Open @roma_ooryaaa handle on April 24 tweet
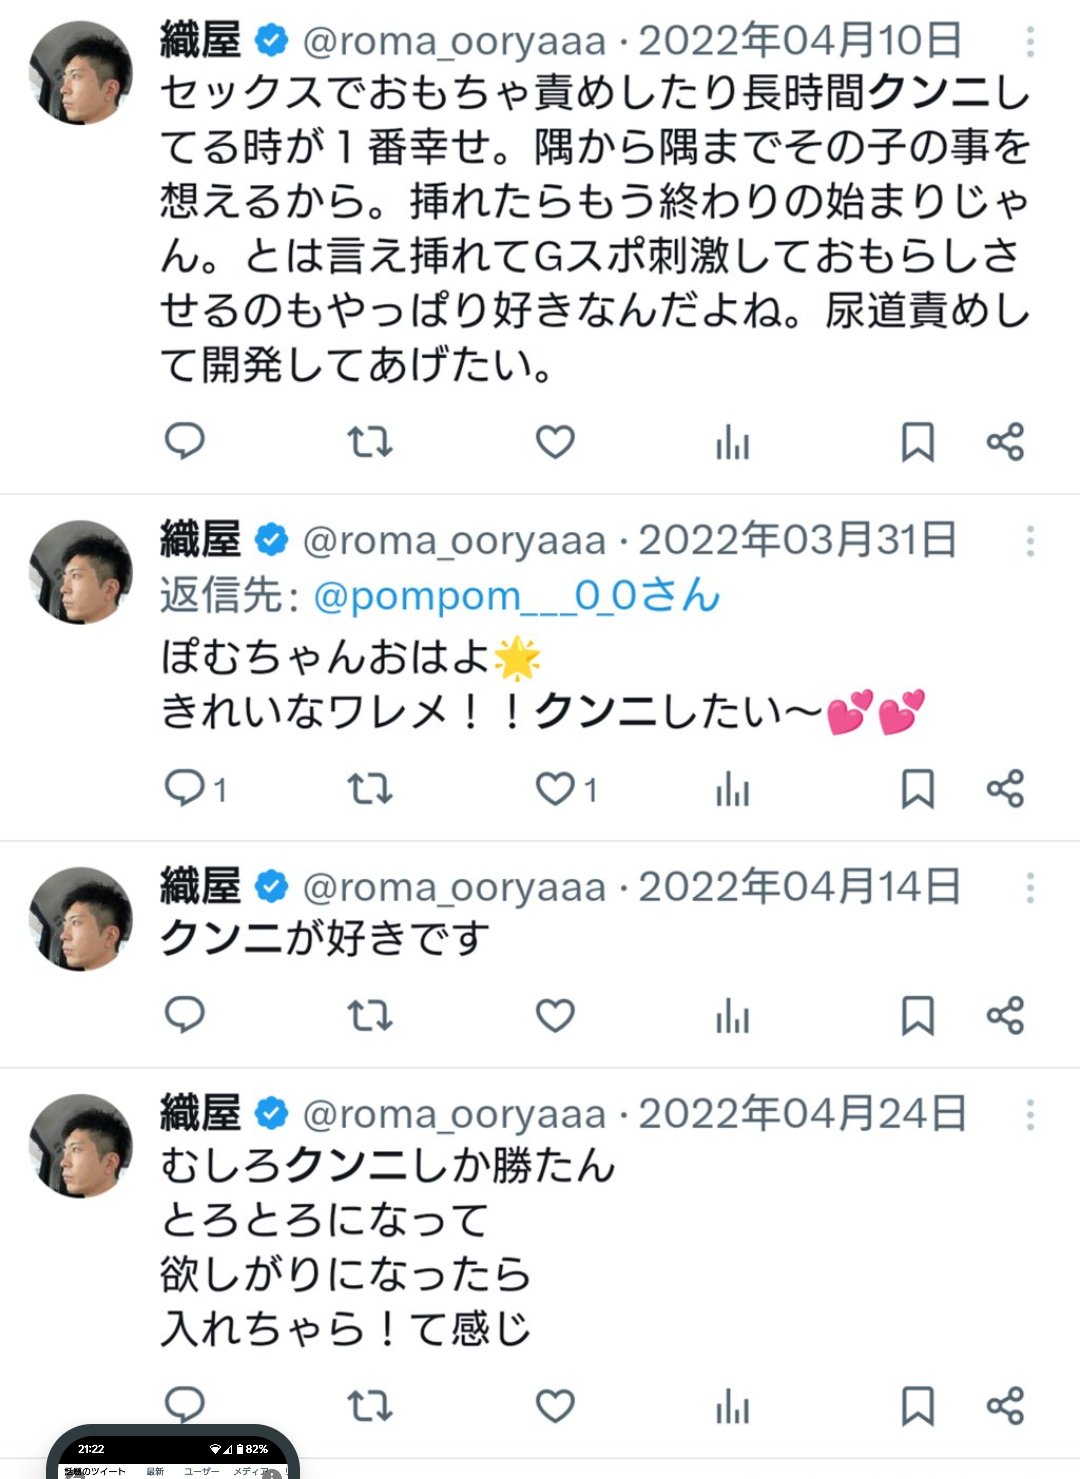 (454, 1114)
